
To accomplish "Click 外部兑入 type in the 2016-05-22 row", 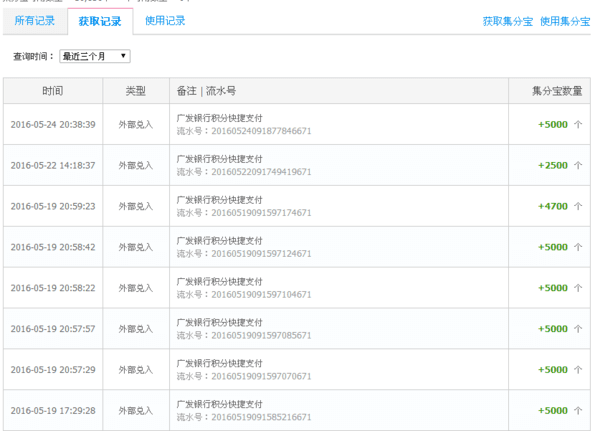I will 136,165.
